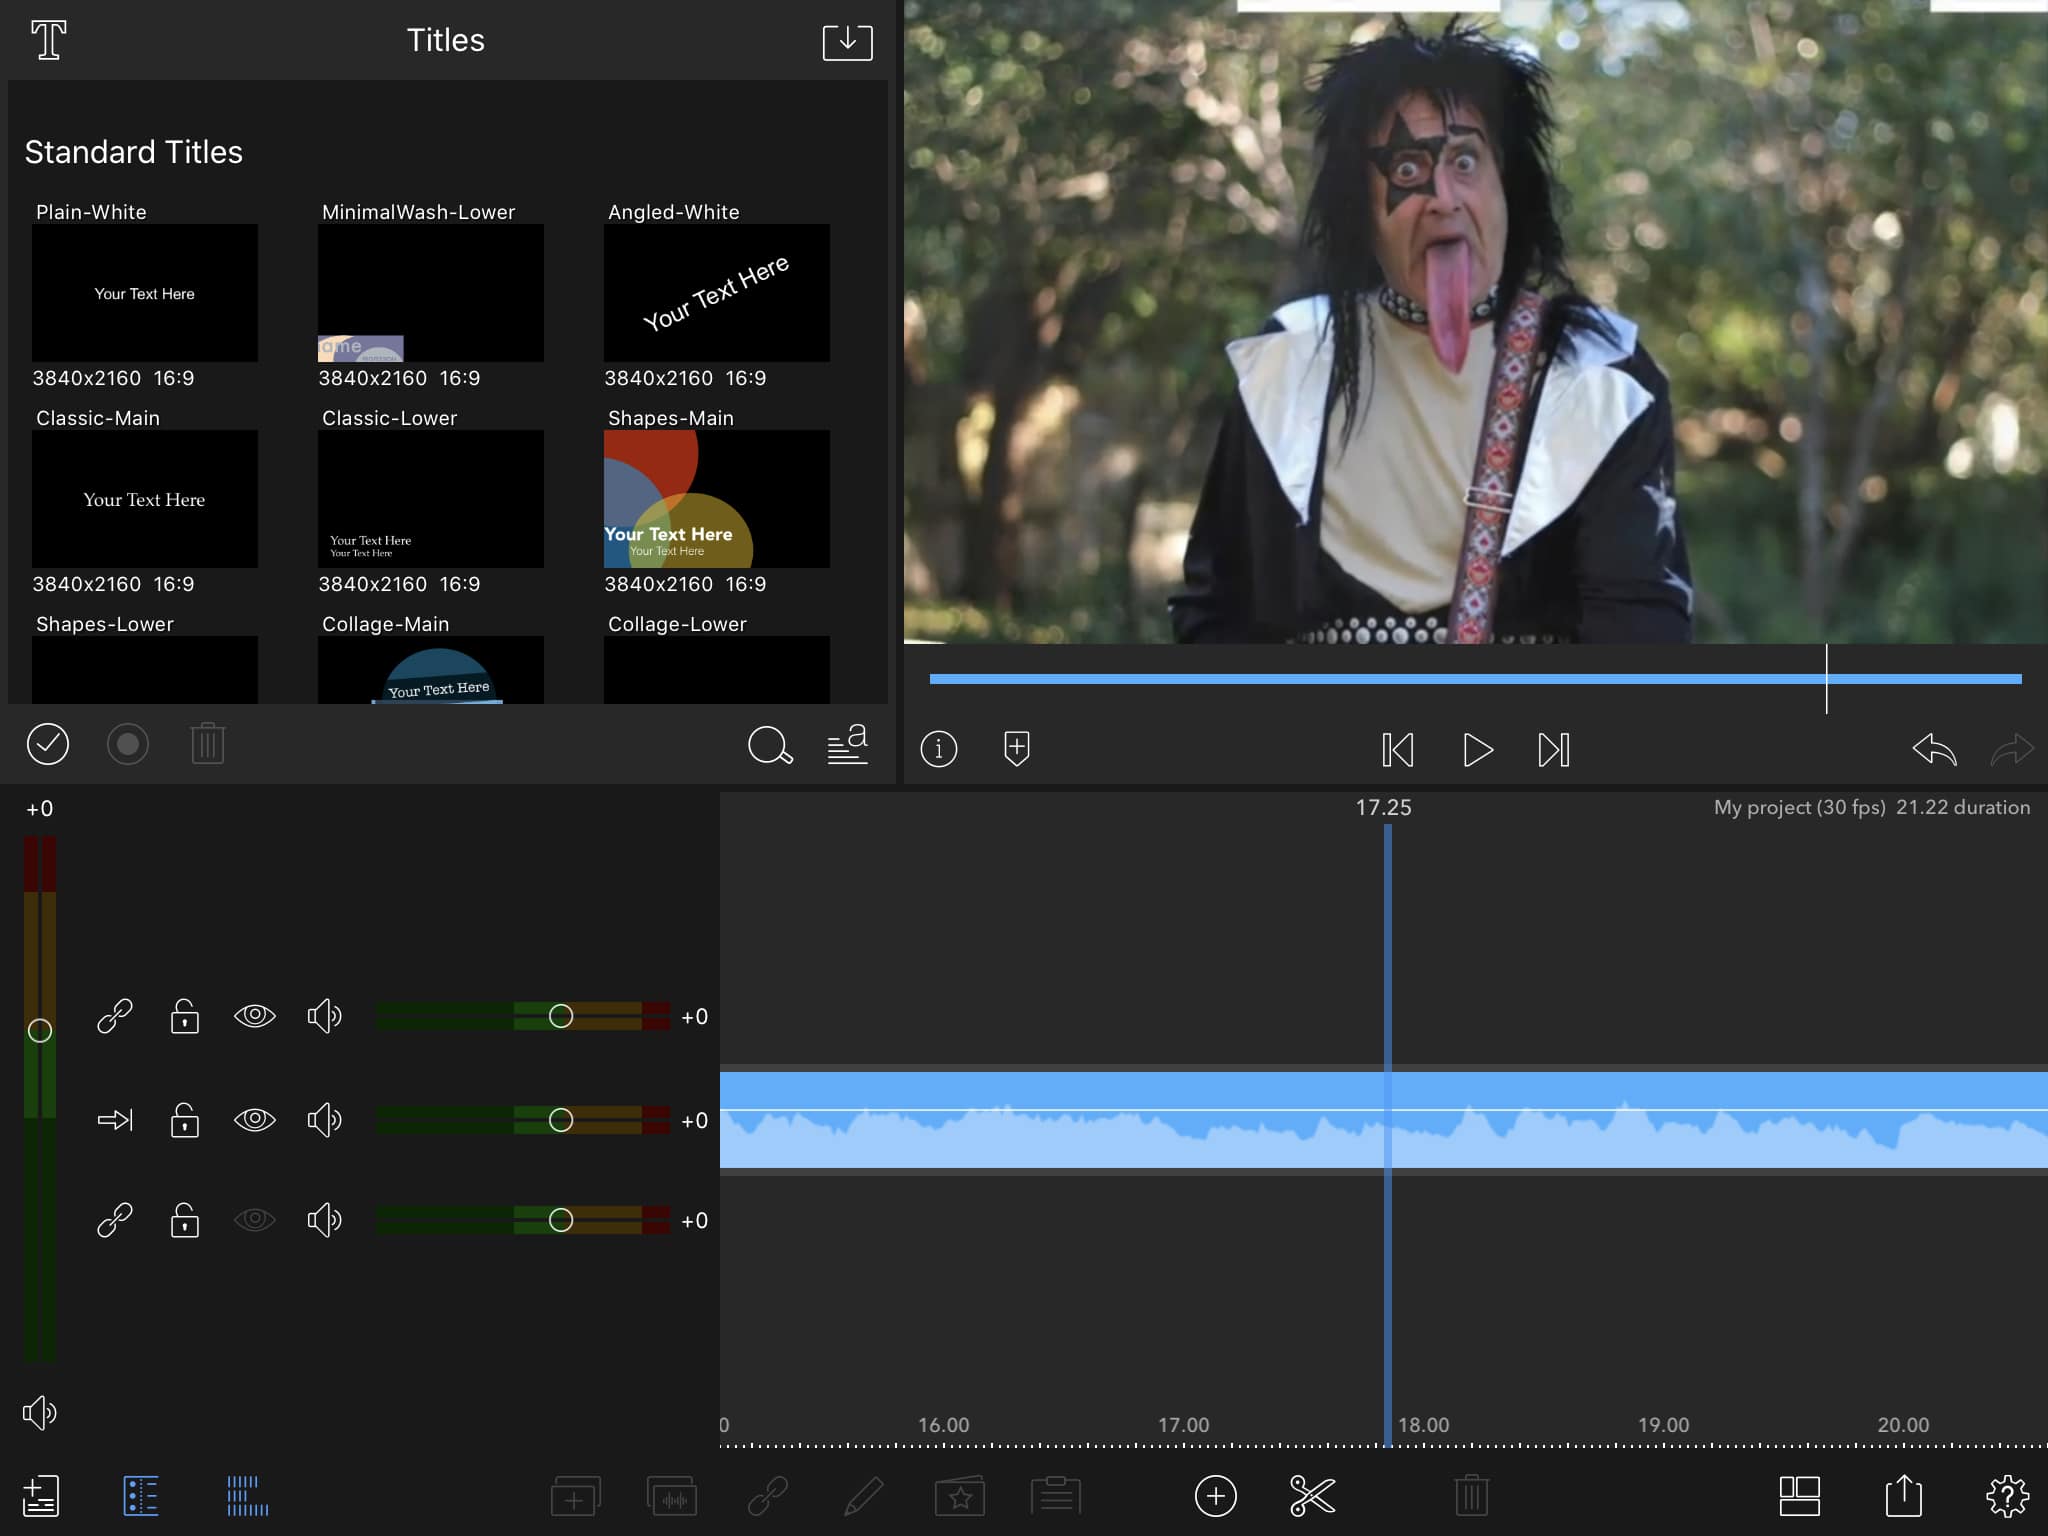Switch to the audio mixer panel
The height and width of the screenshot is (1536, 2048).
[246, 1496]
